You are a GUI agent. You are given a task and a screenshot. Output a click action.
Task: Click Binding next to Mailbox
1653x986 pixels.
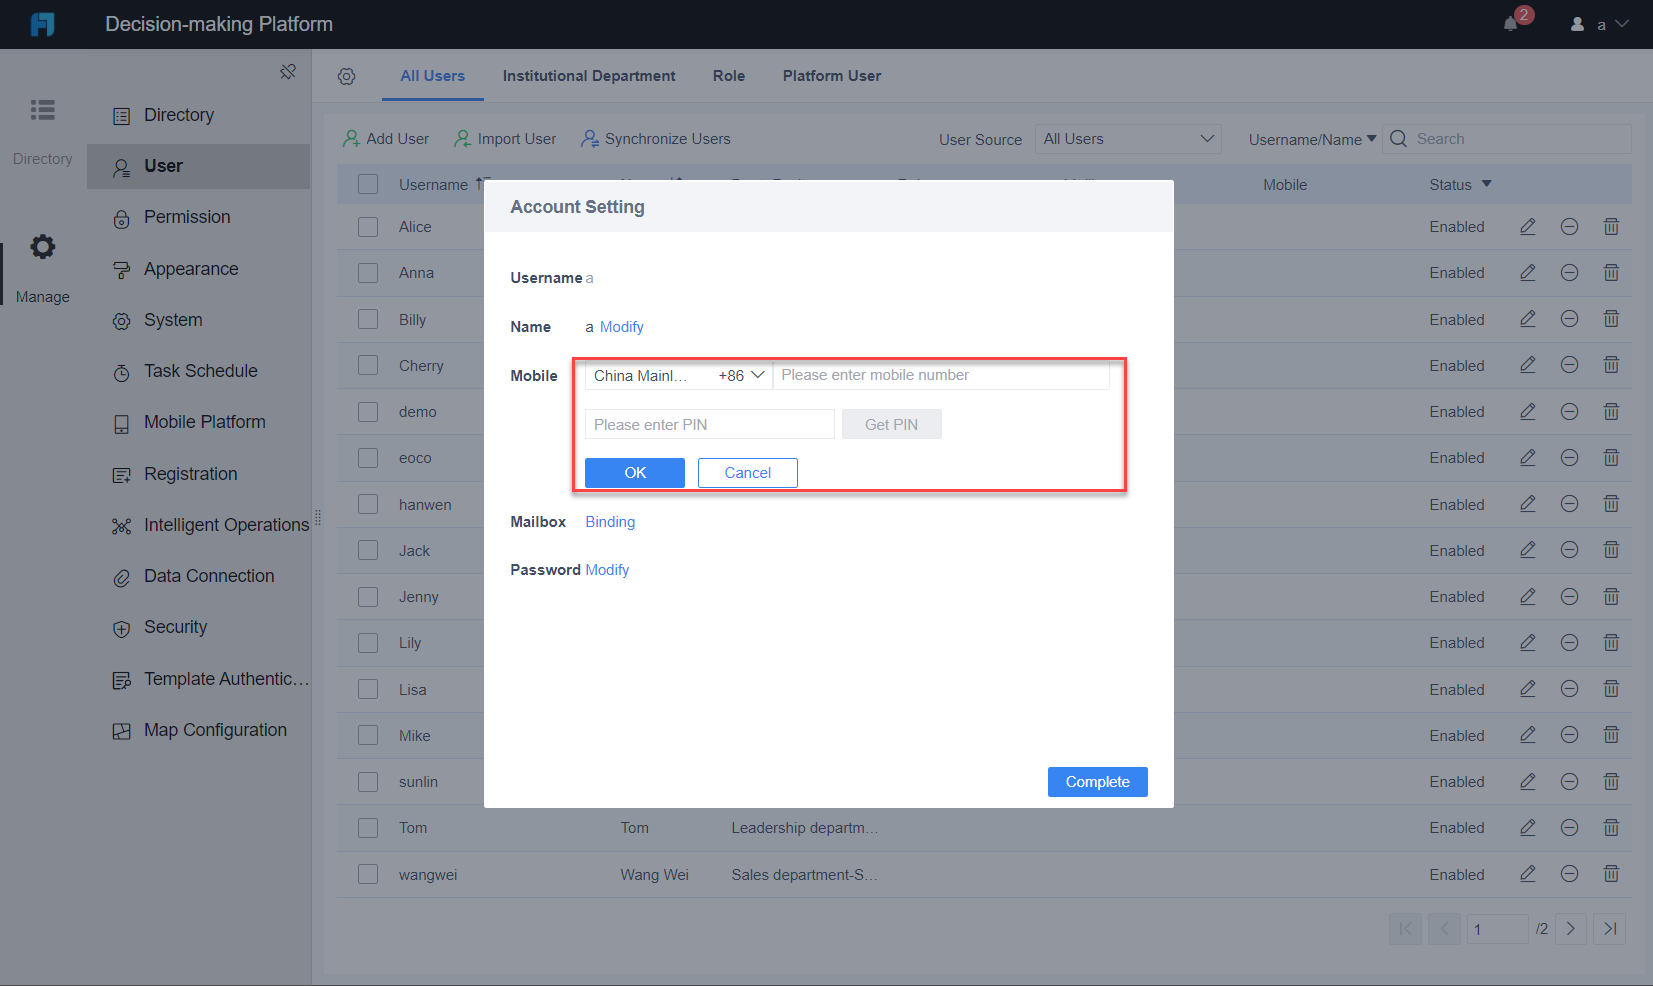click(x=610, y=521)
